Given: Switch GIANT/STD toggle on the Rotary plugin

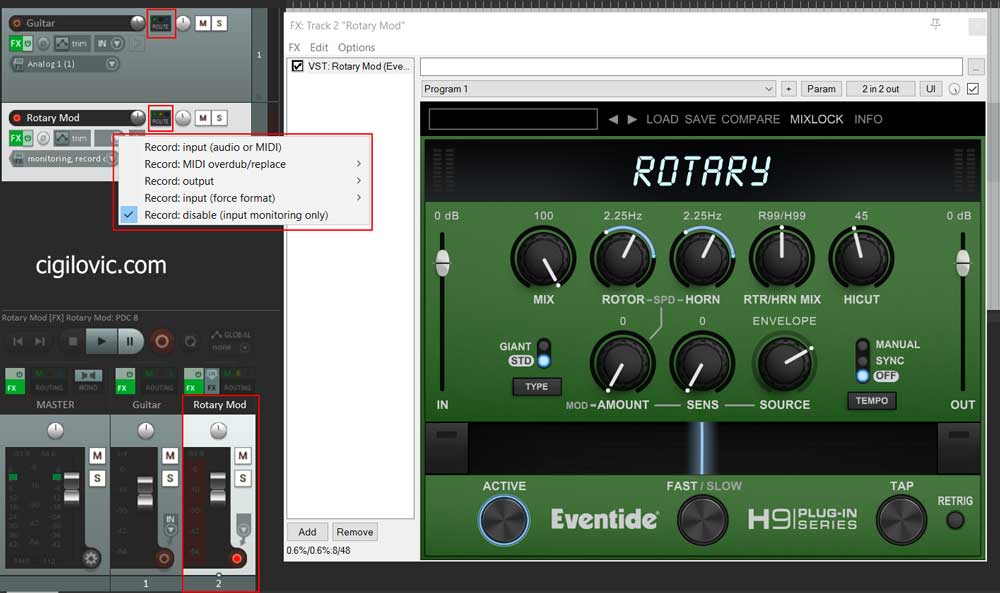Looking at the screenshot, I should click(545, 352).
